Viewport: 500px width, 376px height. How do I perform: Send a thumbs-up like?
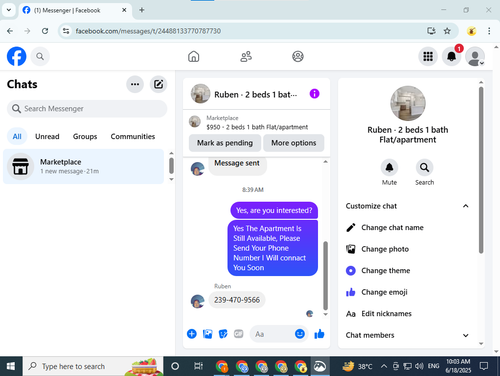[x=319, y=334]
